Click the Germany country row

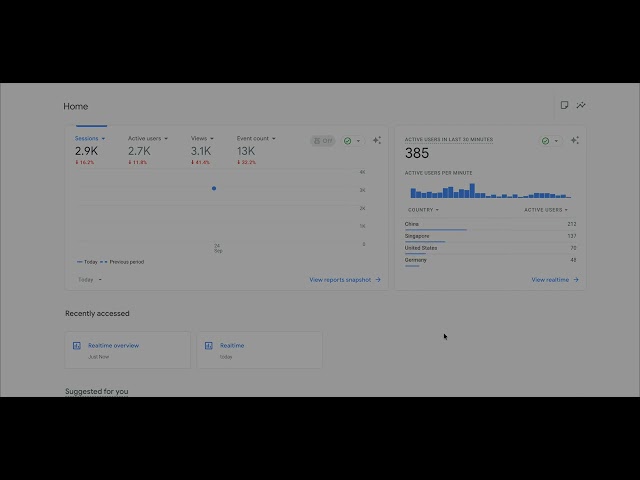pyautogui.click(x=491, y=261)
